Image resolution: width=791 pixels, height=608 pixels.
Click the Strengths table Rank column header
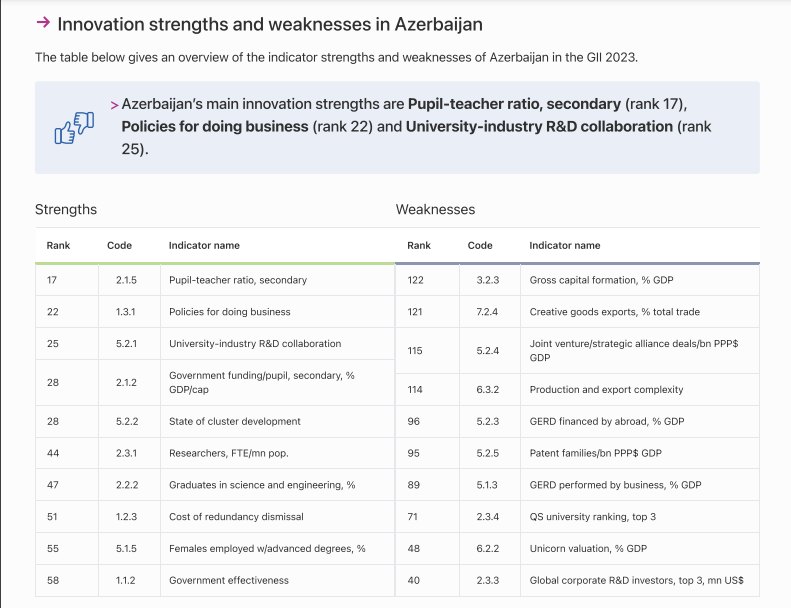click(x=57, y=245)
